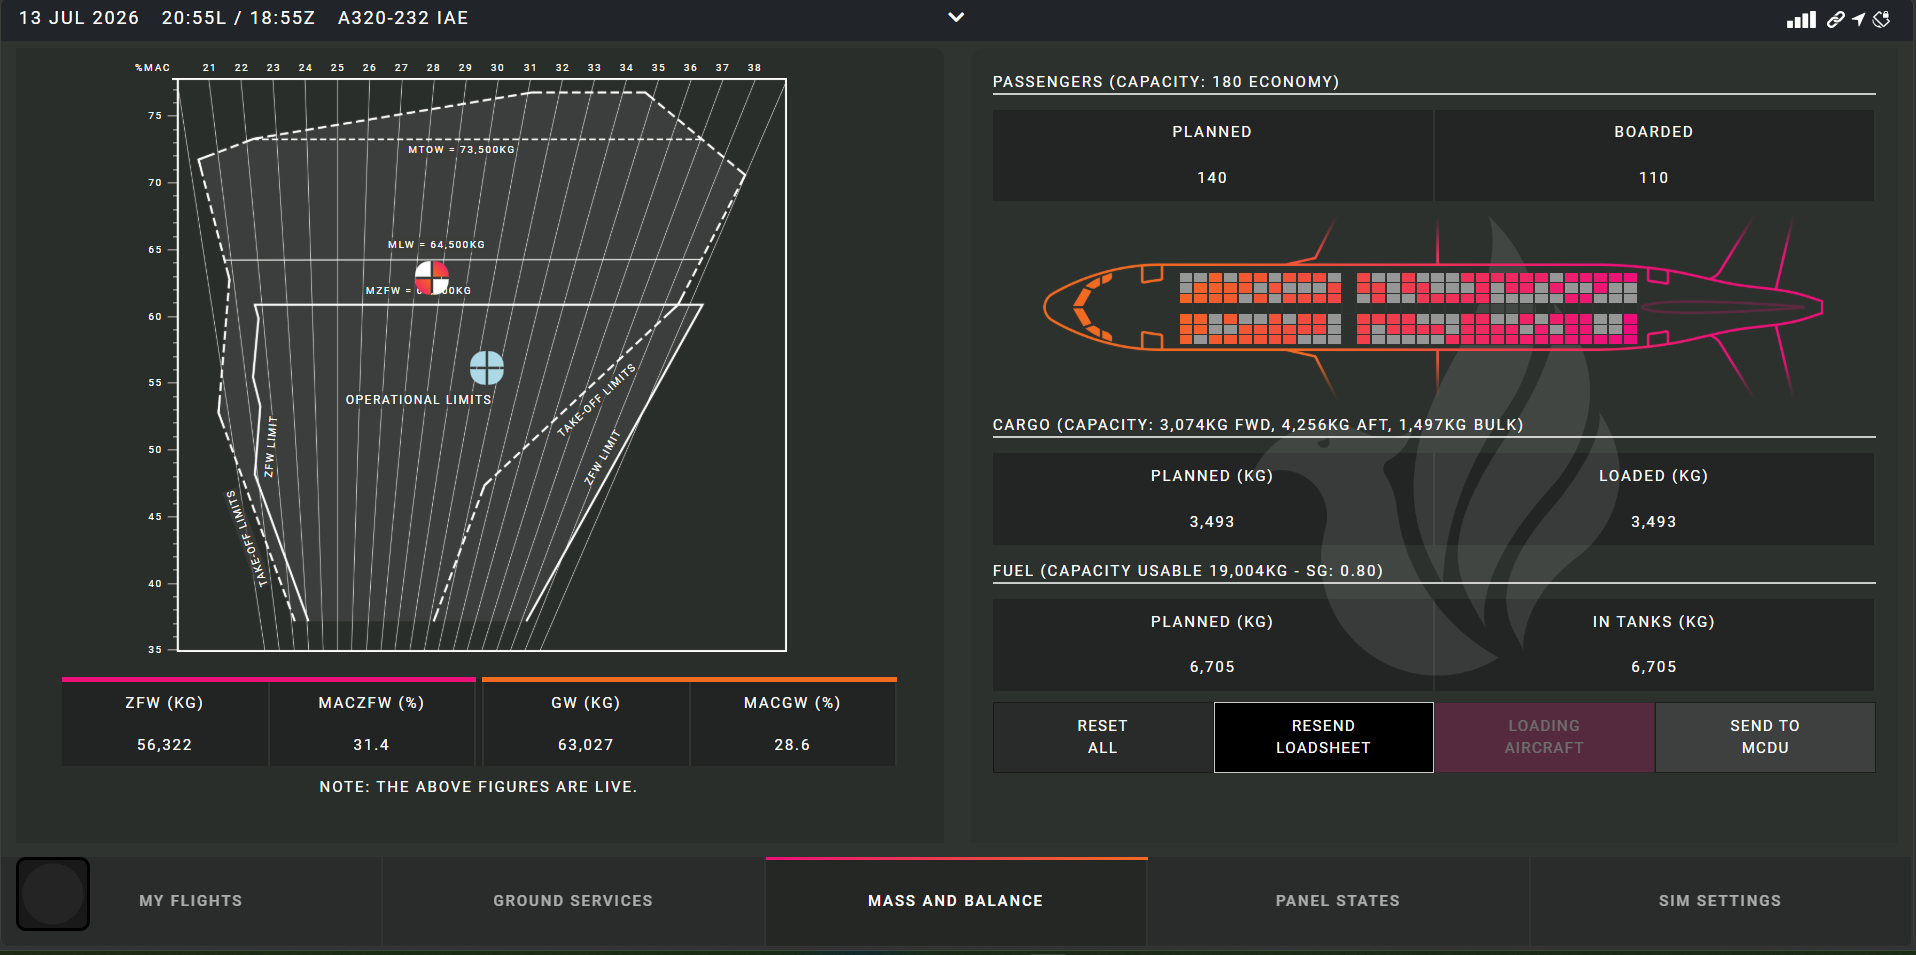
Task: Go to the Sim Settings tab
Action: pos(1720,901)
